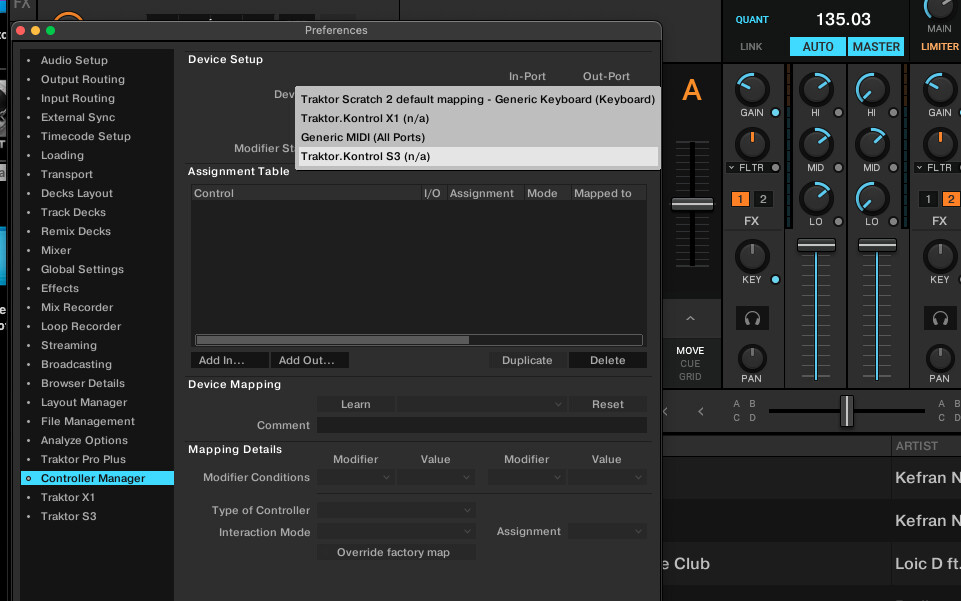Click deck A vertical fader handle

(692, 204)
